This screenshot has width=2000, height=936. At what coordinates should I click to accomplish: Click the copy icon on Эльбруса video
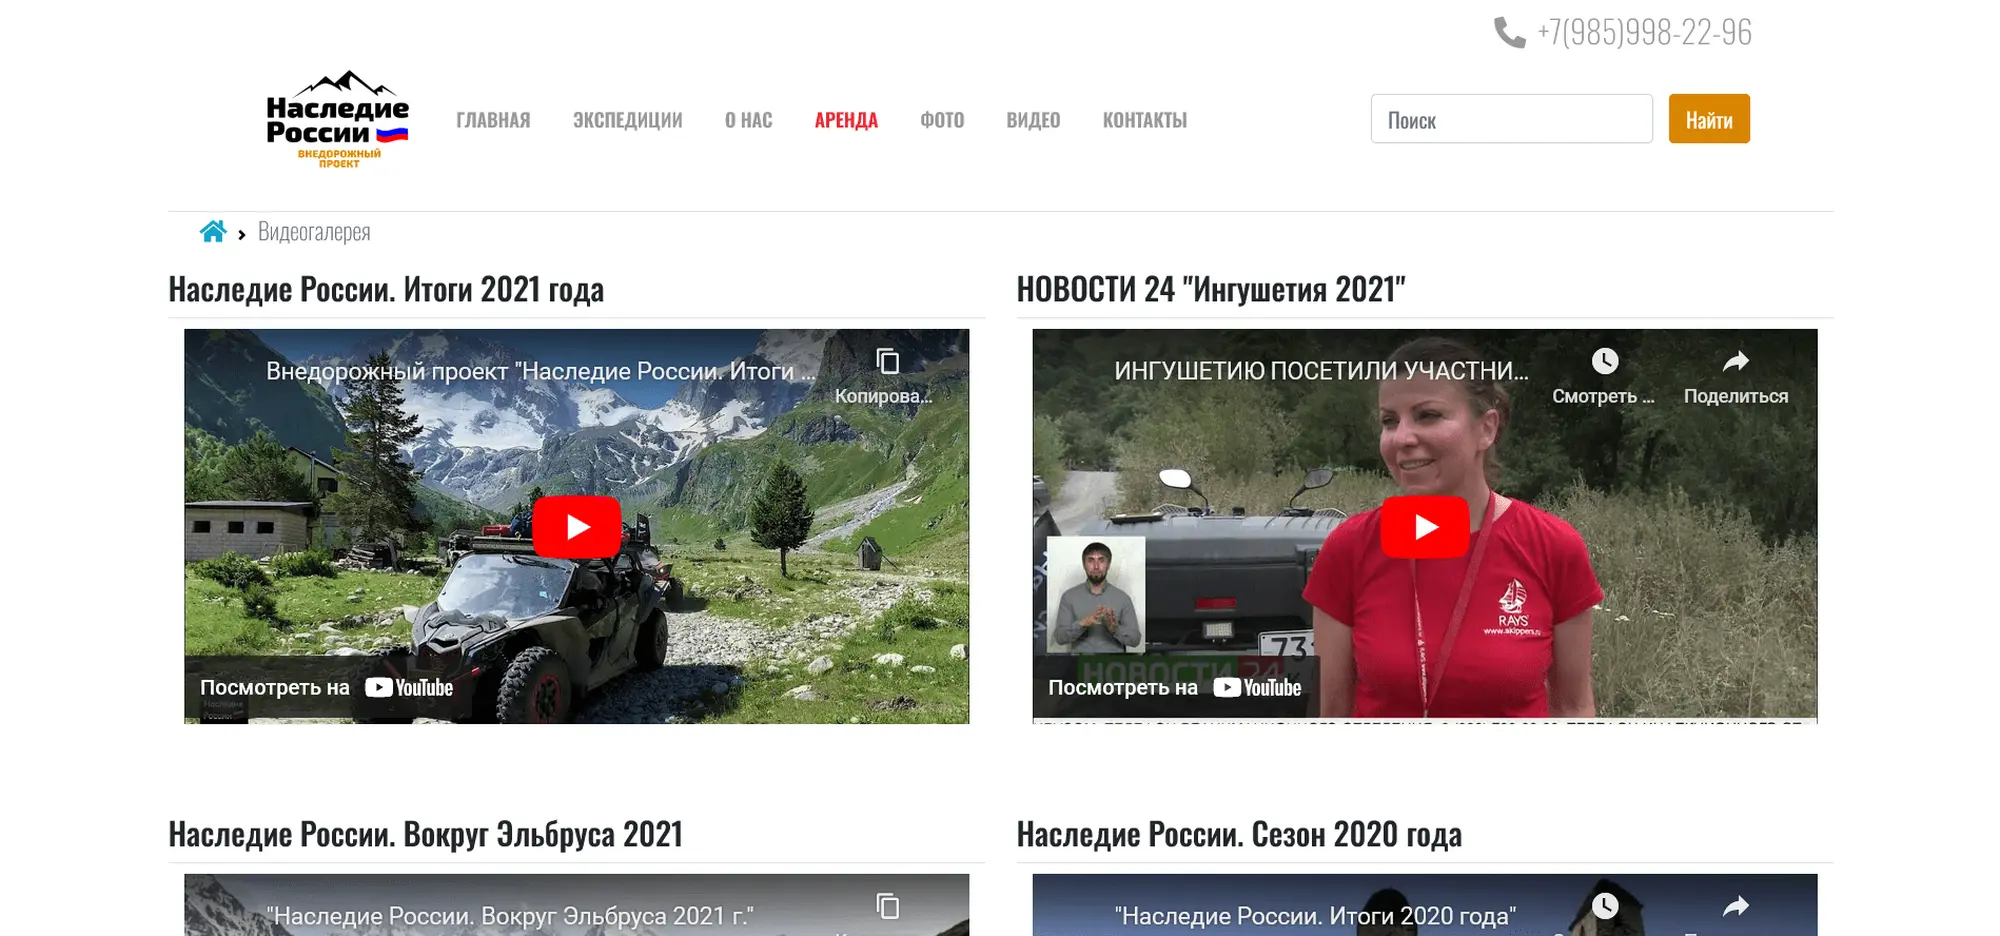(887, 906)
